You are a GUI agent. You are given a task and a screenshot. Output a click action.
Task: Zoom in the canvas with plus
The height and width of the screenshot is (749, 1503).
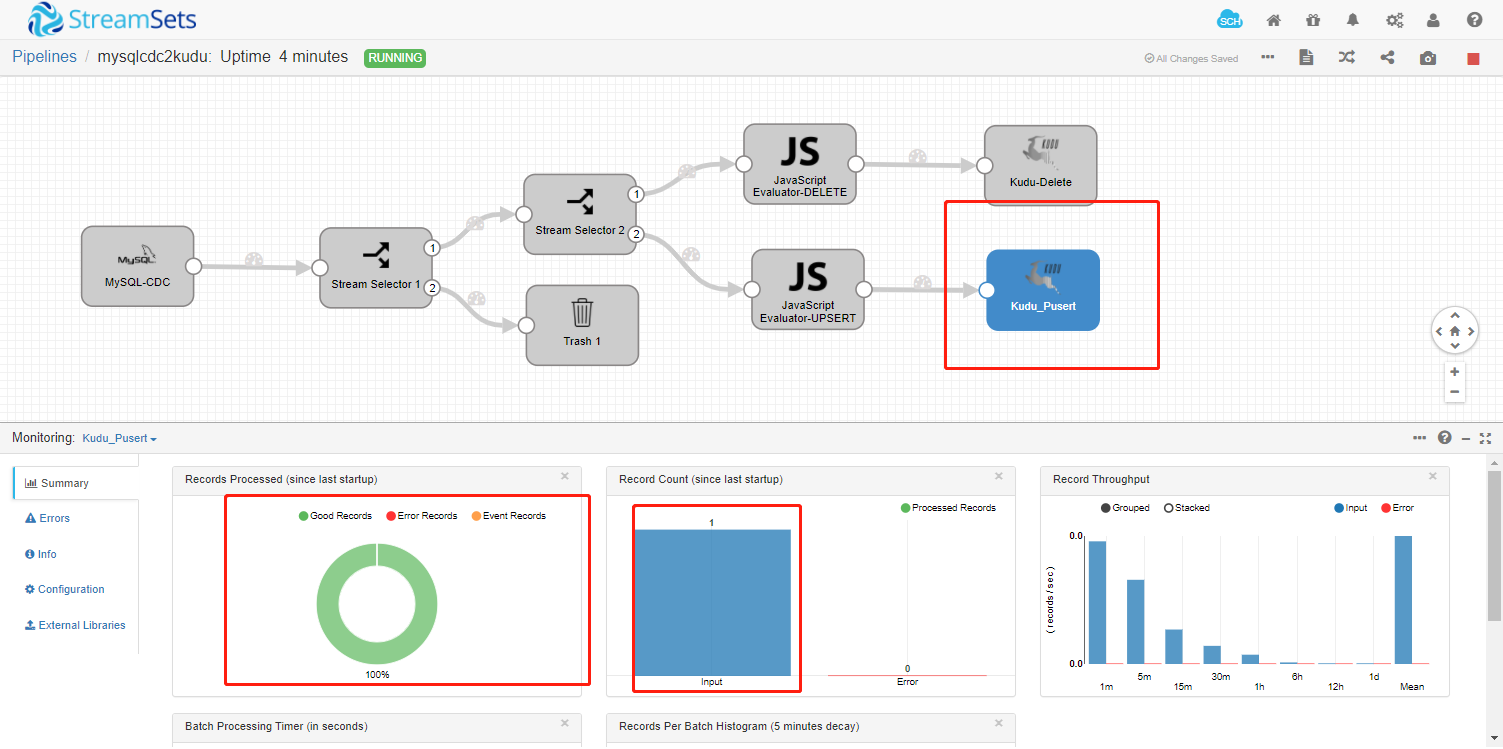tap(1455, 372)
